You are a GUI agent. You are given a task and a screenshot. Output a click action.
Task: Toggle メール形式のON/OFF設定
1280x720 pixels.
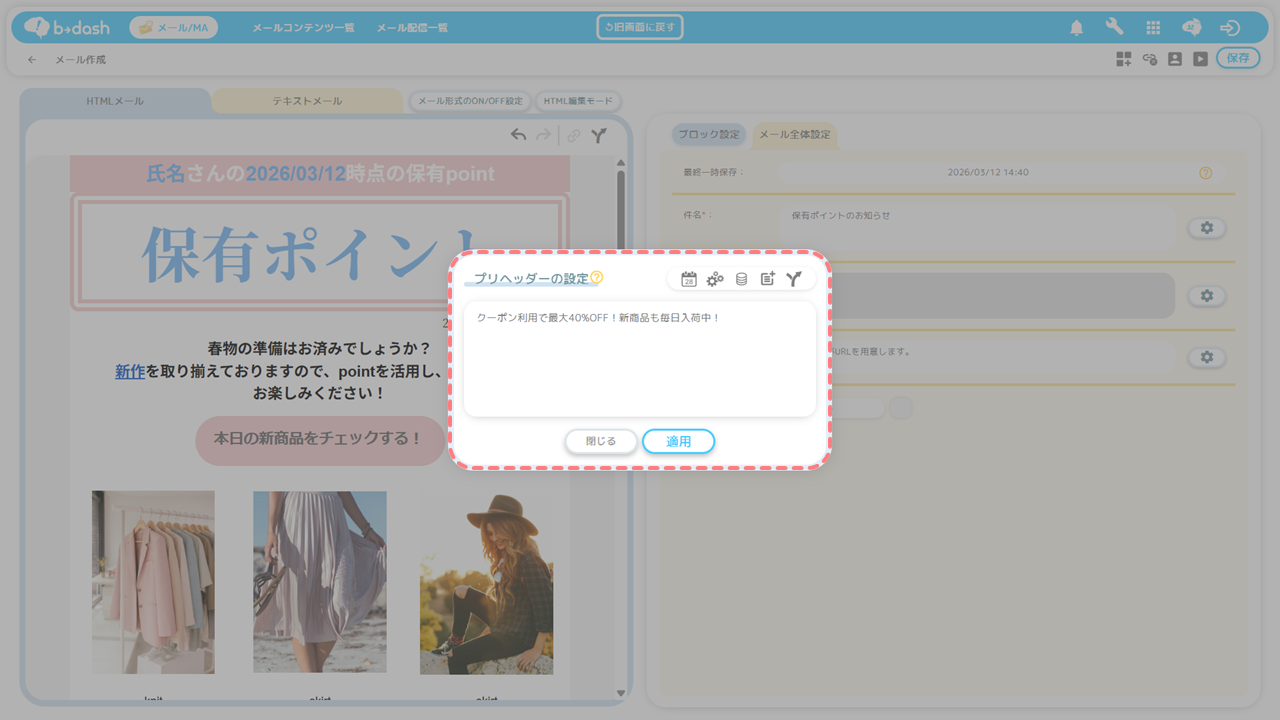470,101
